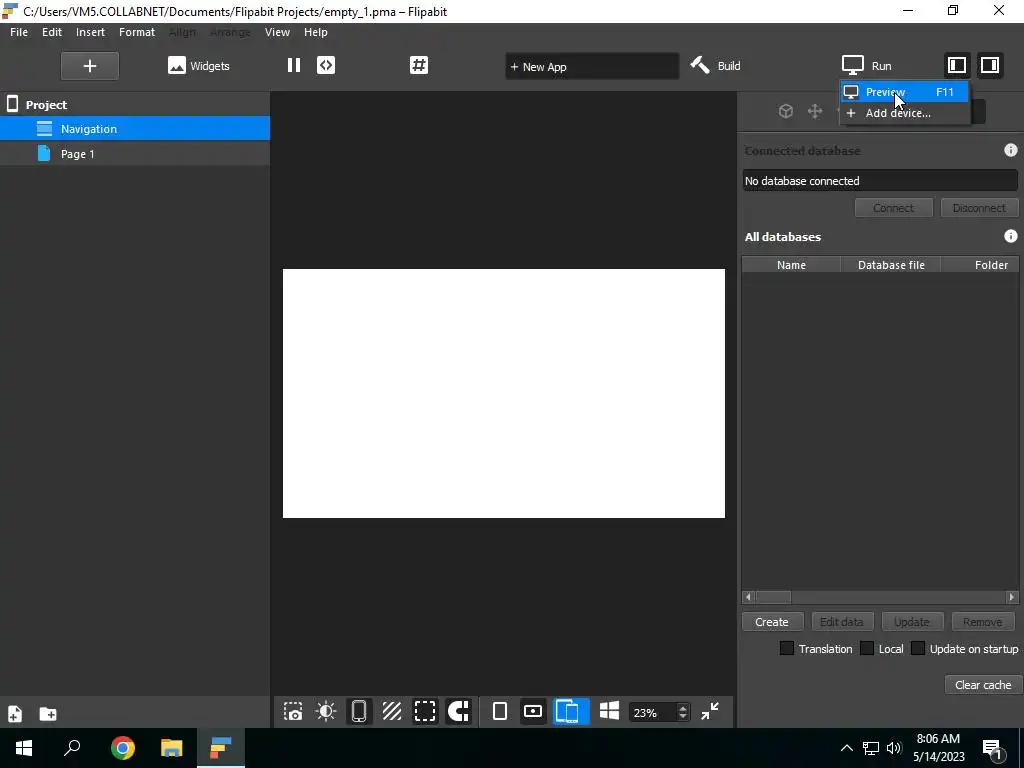The width and height of the screenshot is (1024, 768).
Task: Click the Run monitor button
Action: (867, 66)
